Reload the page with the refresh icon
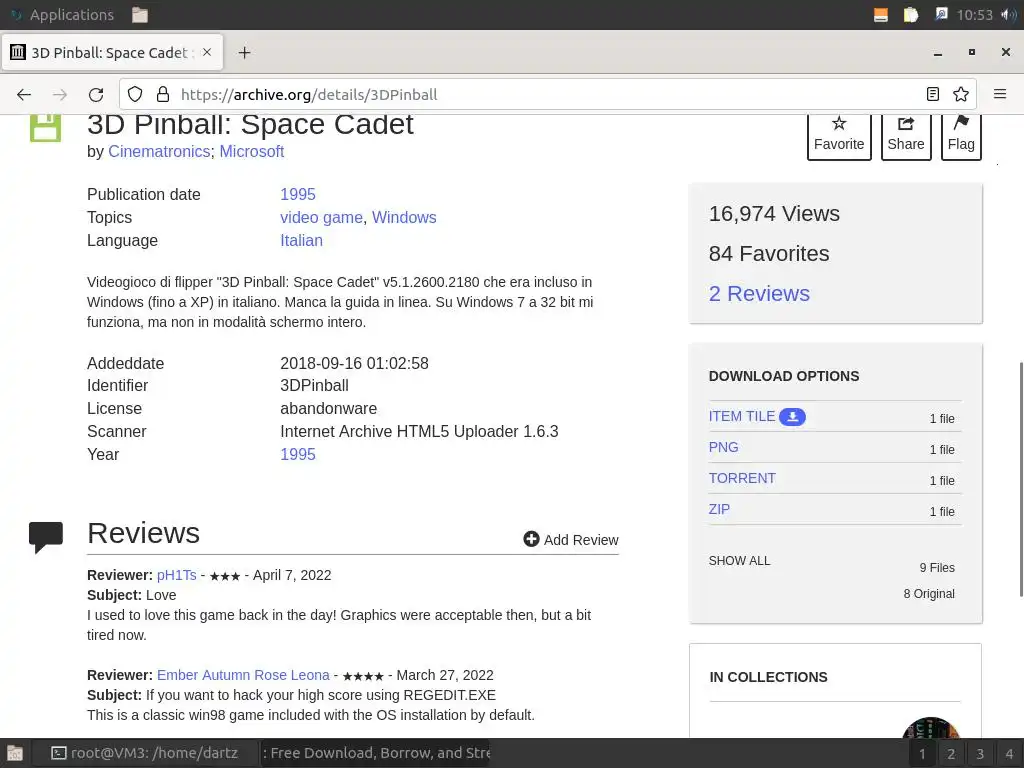 [x=96, y=95]
